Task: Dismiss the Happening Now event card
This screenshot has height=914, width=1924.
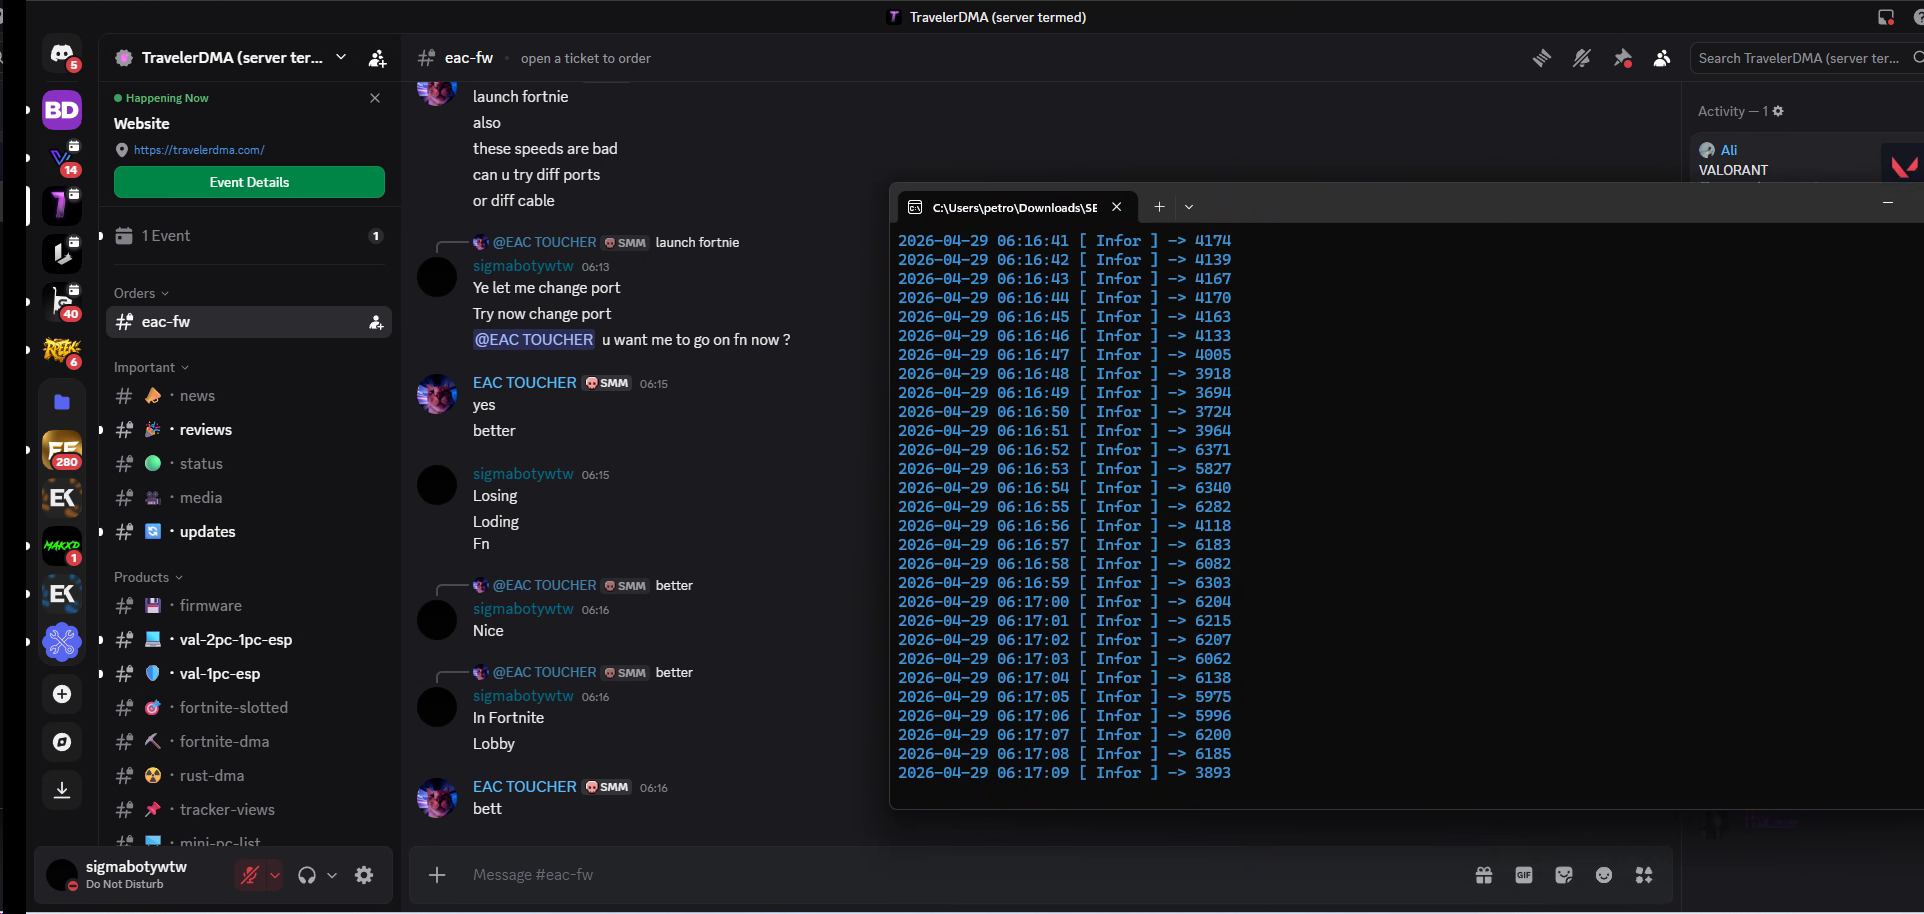Action: (x=375, y=98)
